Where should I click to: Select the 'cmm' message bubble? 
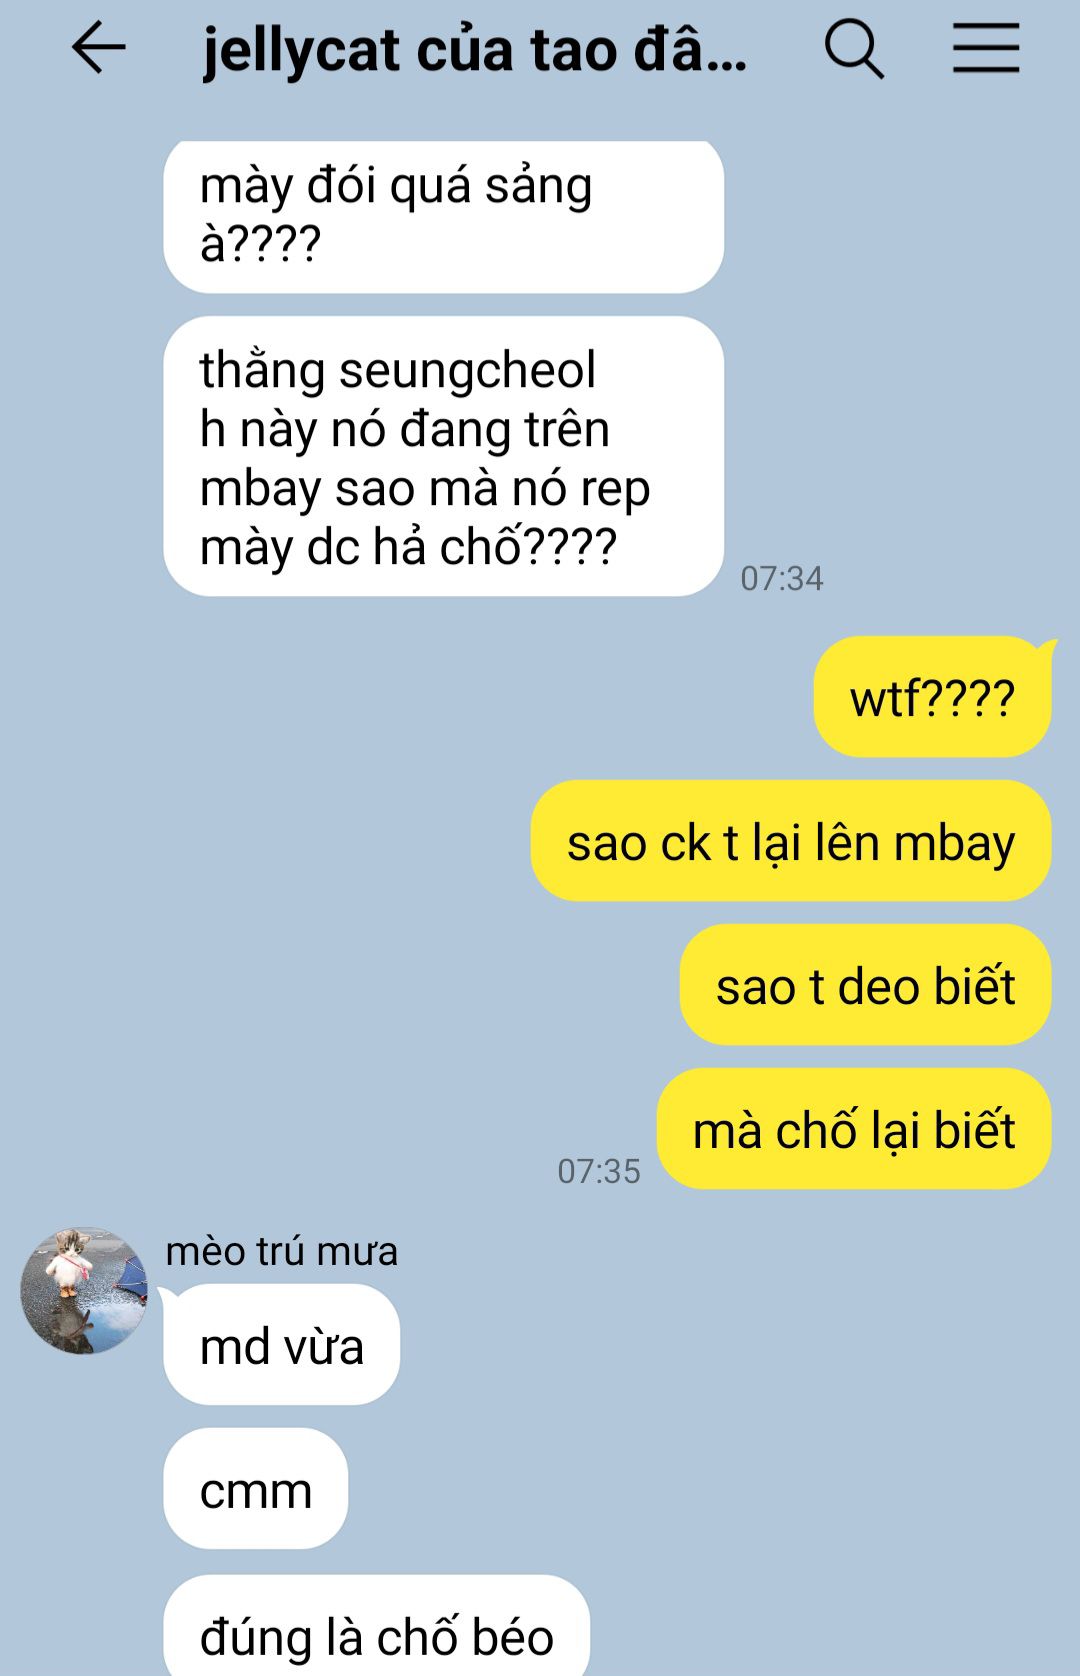click(x=256, y=1489)
